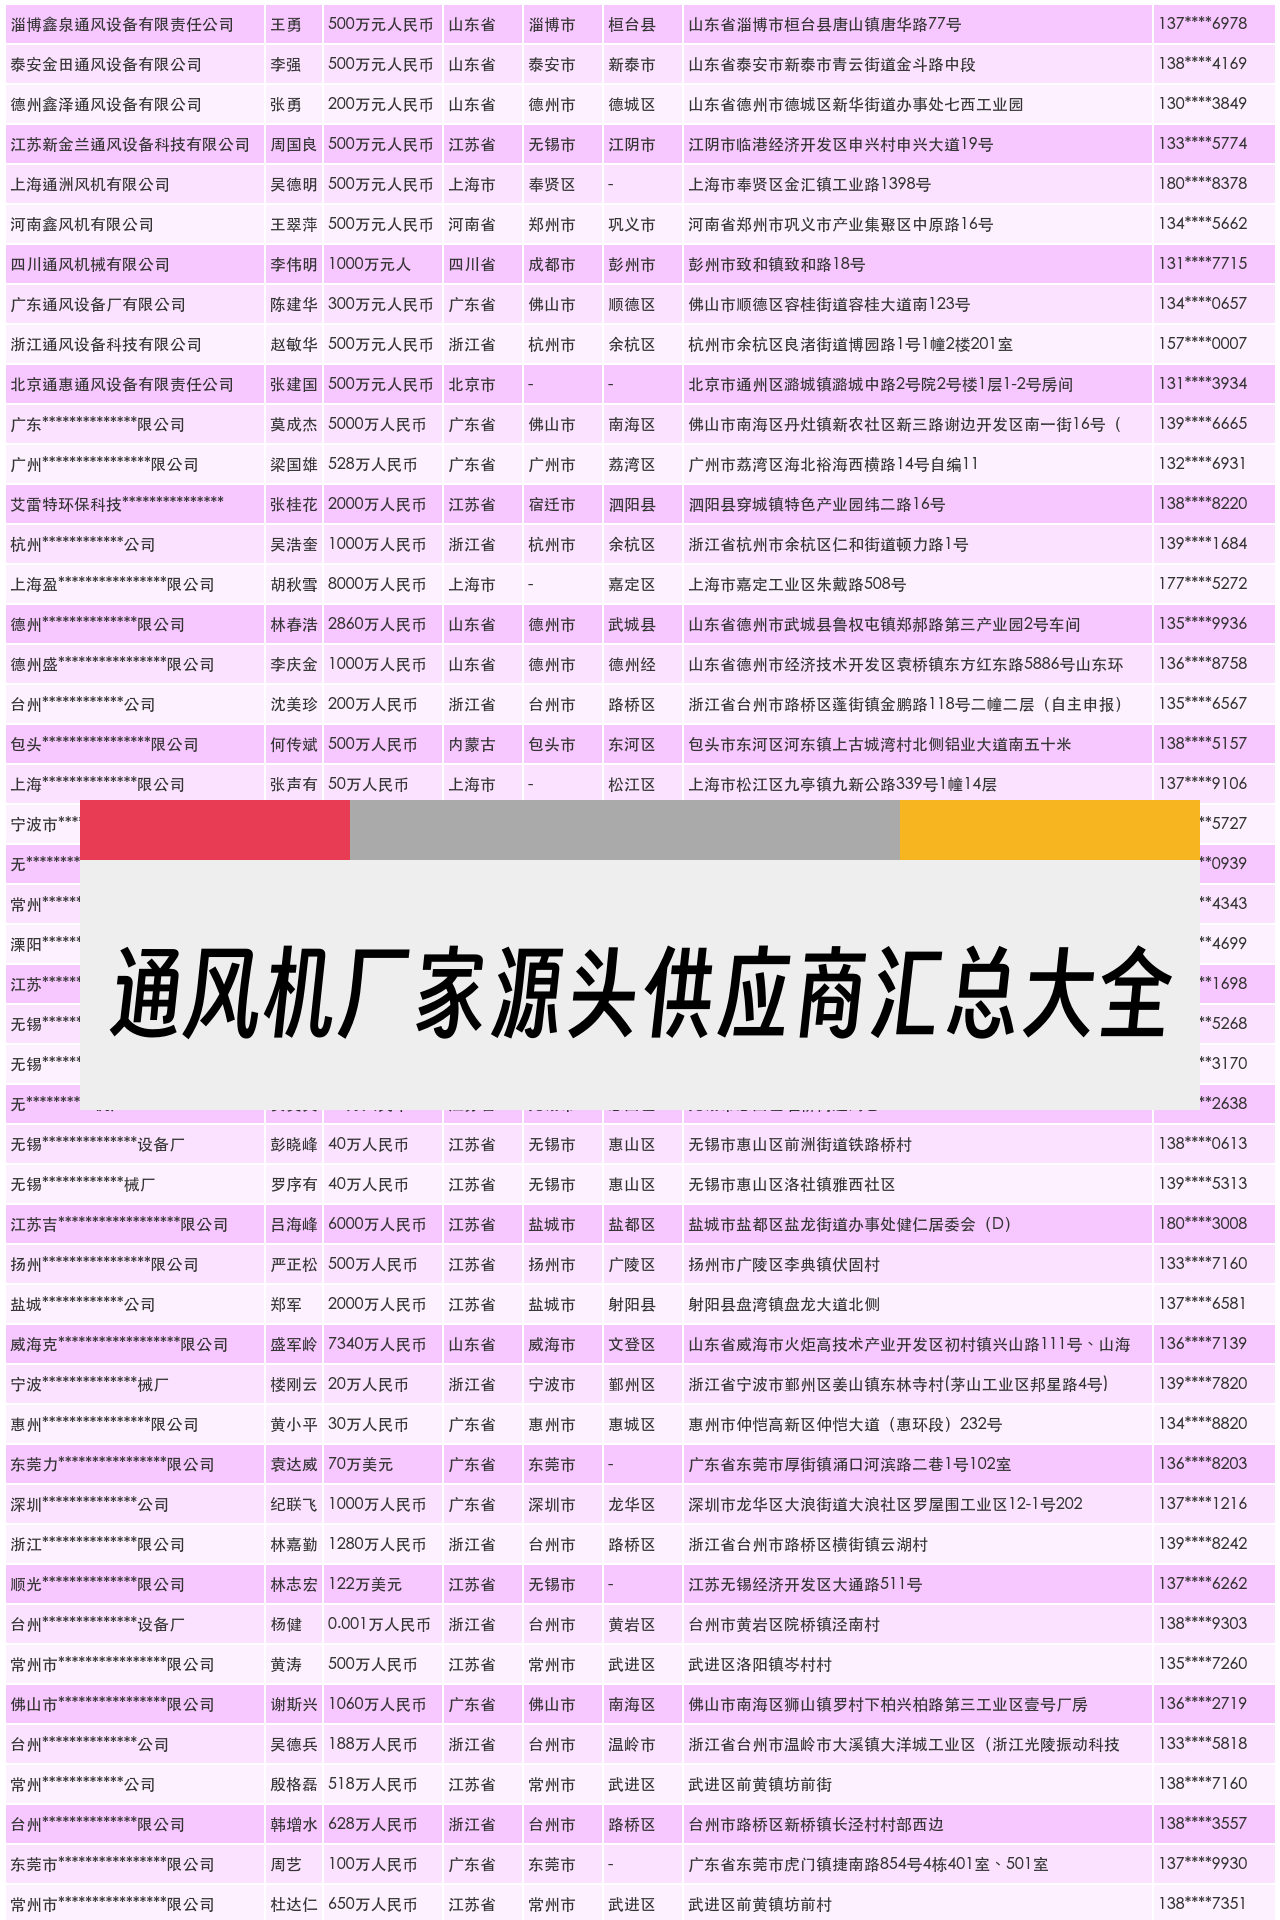Select phone number 138****7351
The width and height of the screenshot is (1280, 1920).
click(x=1203, y=1903)
